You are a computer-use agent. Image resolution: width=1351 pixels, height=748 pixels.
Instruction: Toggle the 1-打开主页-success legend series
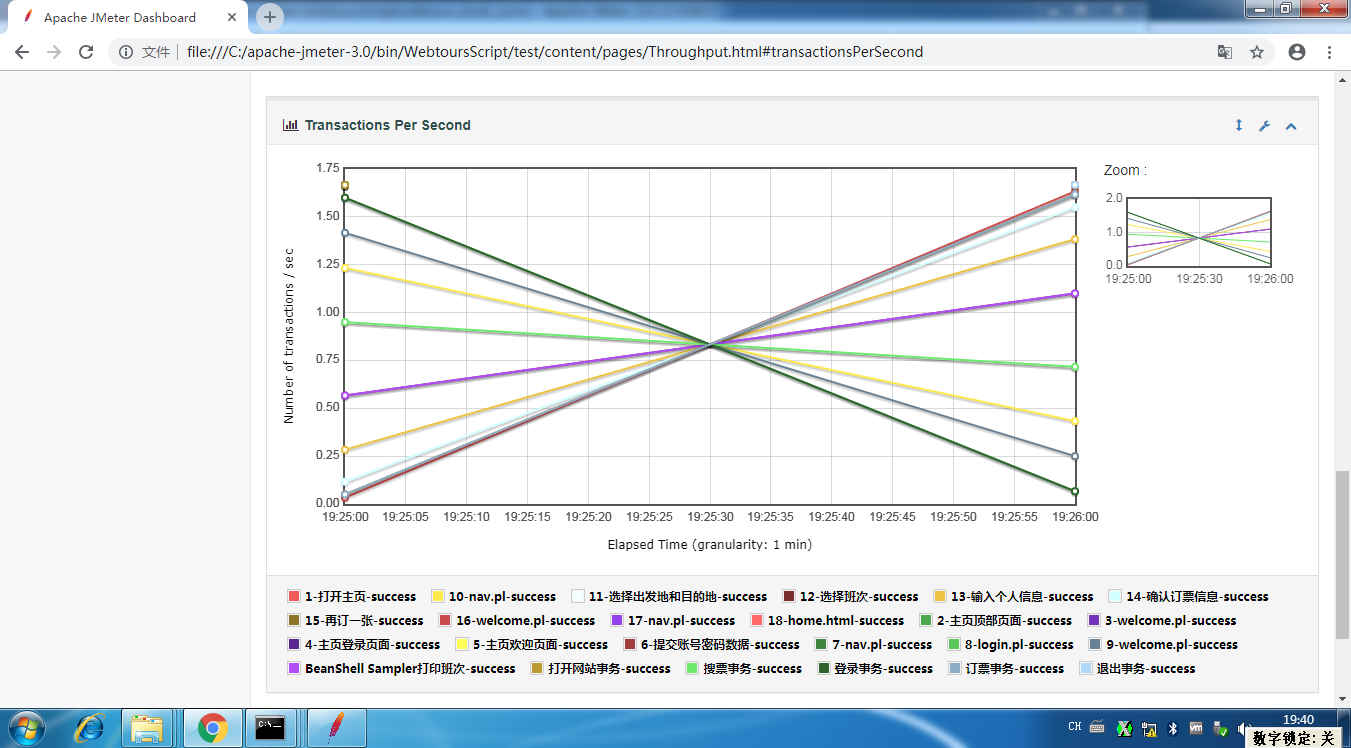coord(351,596)
